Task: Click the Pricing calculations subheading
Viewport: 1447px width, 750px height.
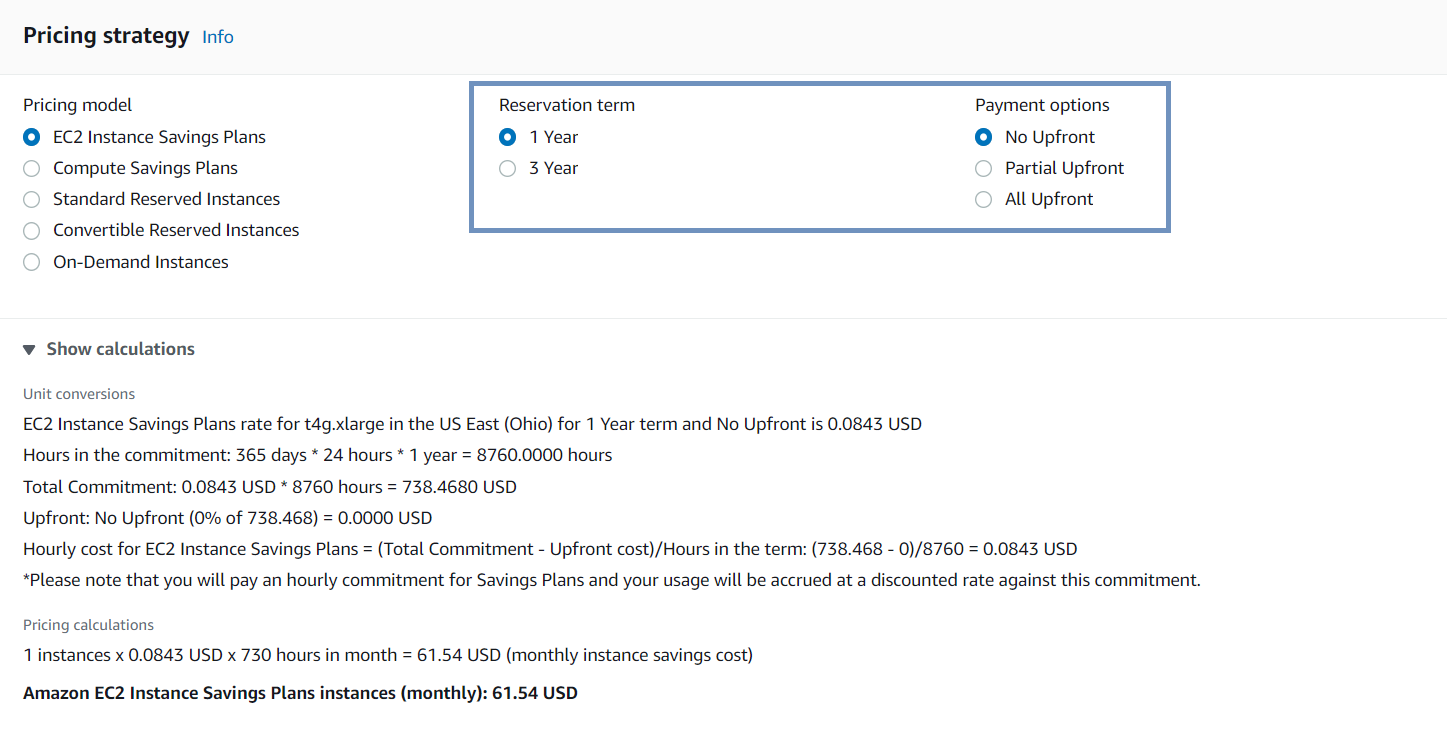Action: (89, 625)
